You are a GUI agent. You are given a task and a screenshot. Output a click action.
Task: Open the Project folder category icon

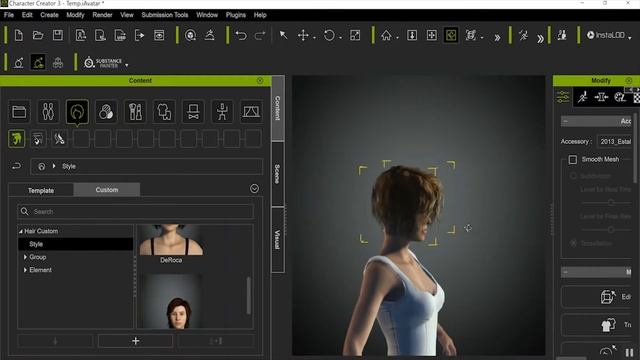19,111
